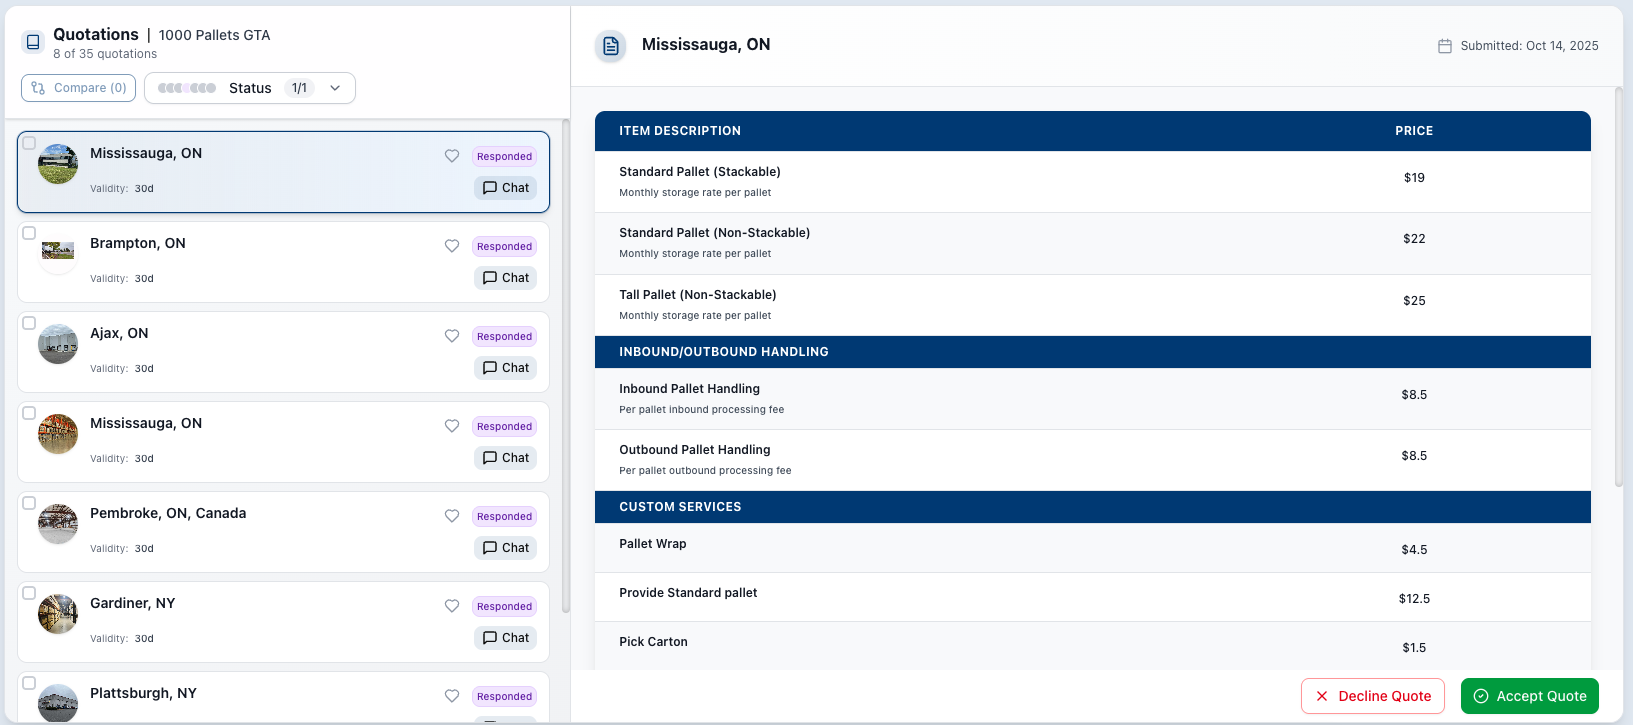Click the Standard Pallet (Stackable) row
This screenshot has width=1633, height=725.
tap(1093, 182)
